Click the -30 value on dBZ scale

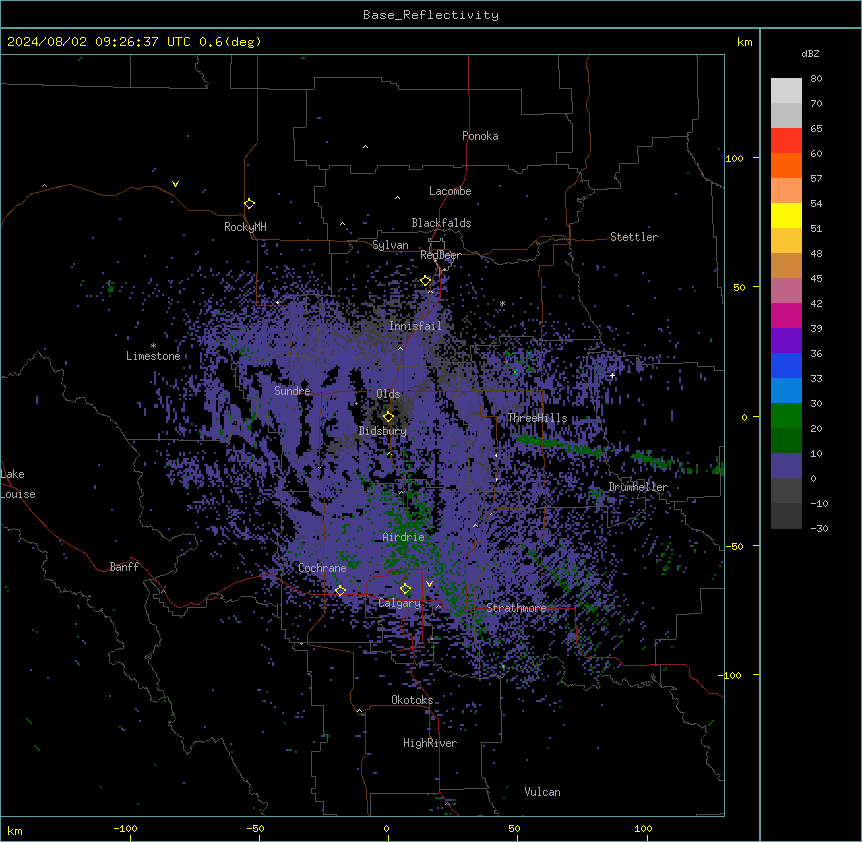pyautogui.click(x=819, y=528)
